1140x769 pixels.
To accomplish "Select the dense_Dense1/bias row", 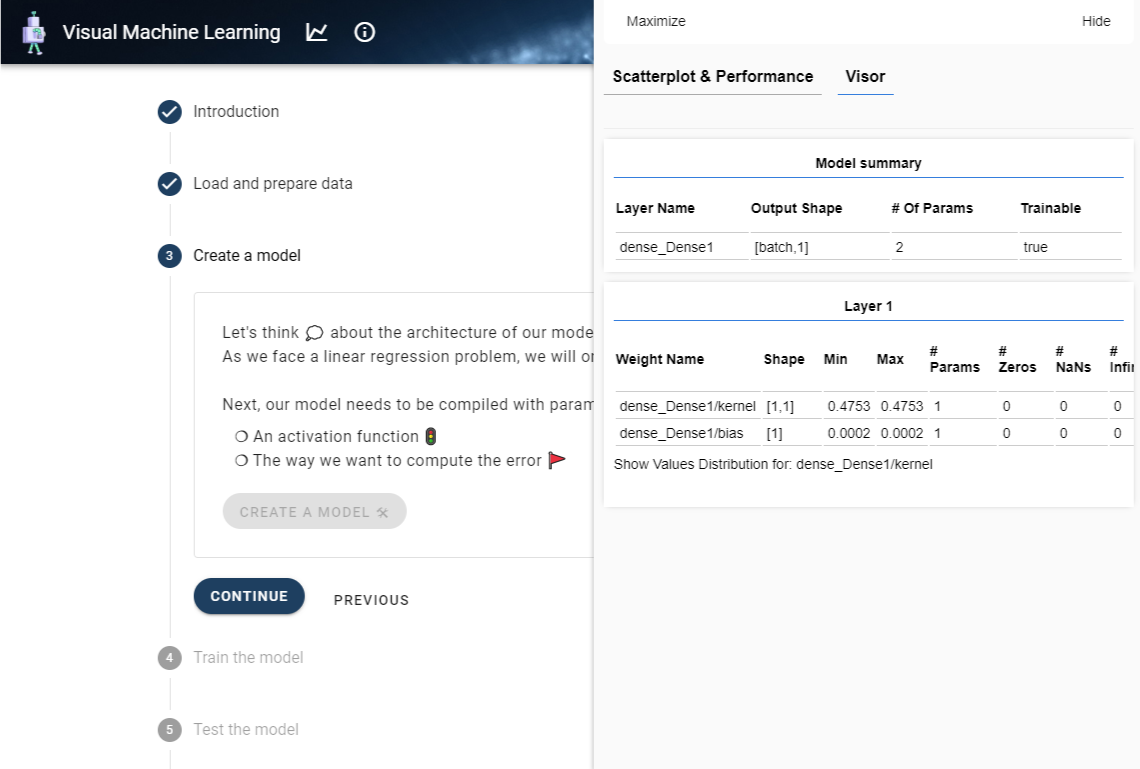I will [680, 432].
